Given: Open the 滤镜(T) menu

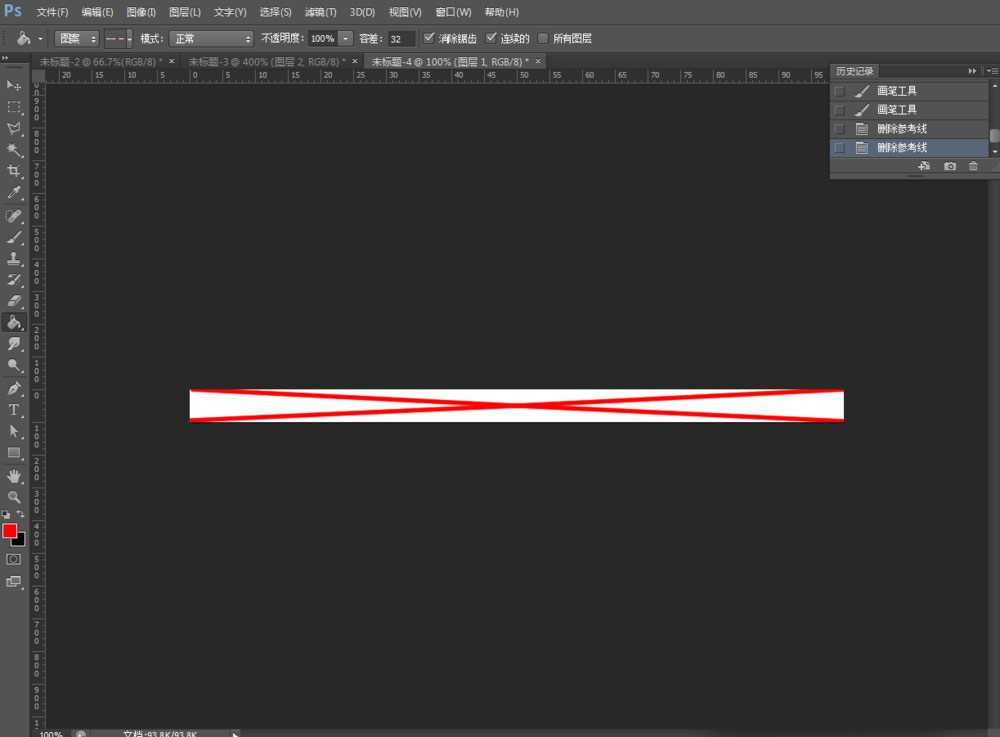Looking at the screenshot, I should click(320, 12).
